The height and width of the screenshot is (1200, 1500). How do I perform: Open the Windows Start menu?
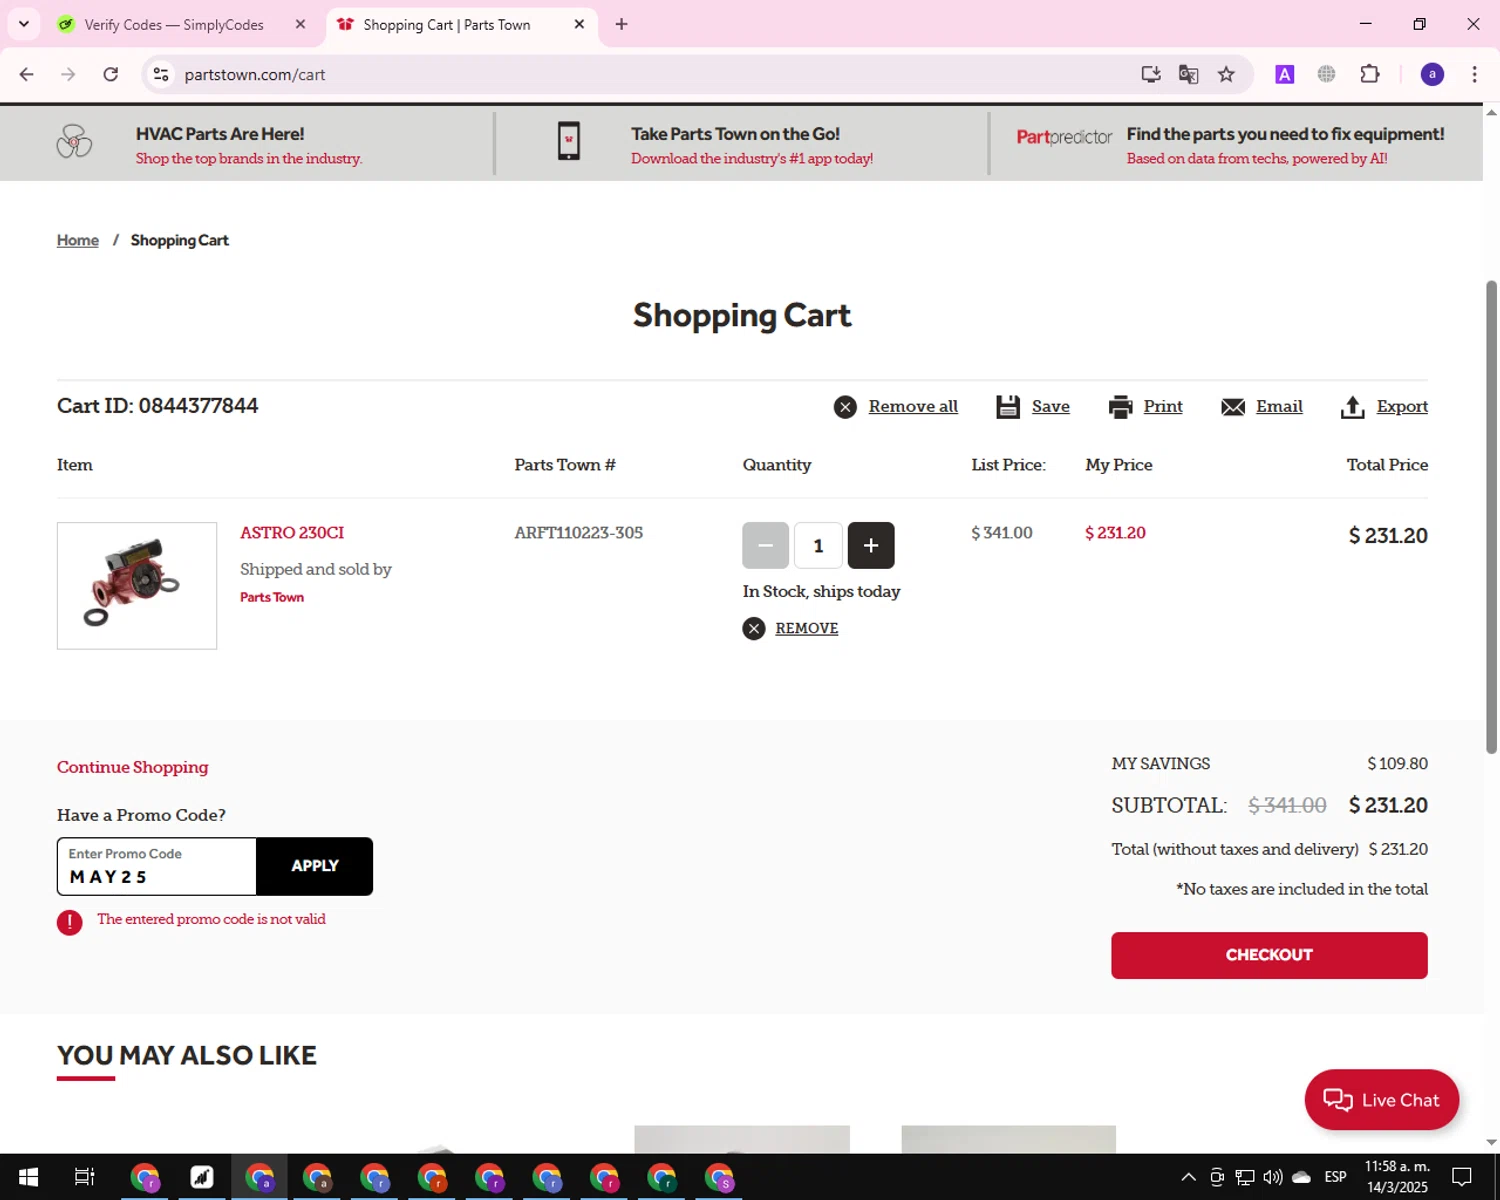click(x=28, y=1177)
